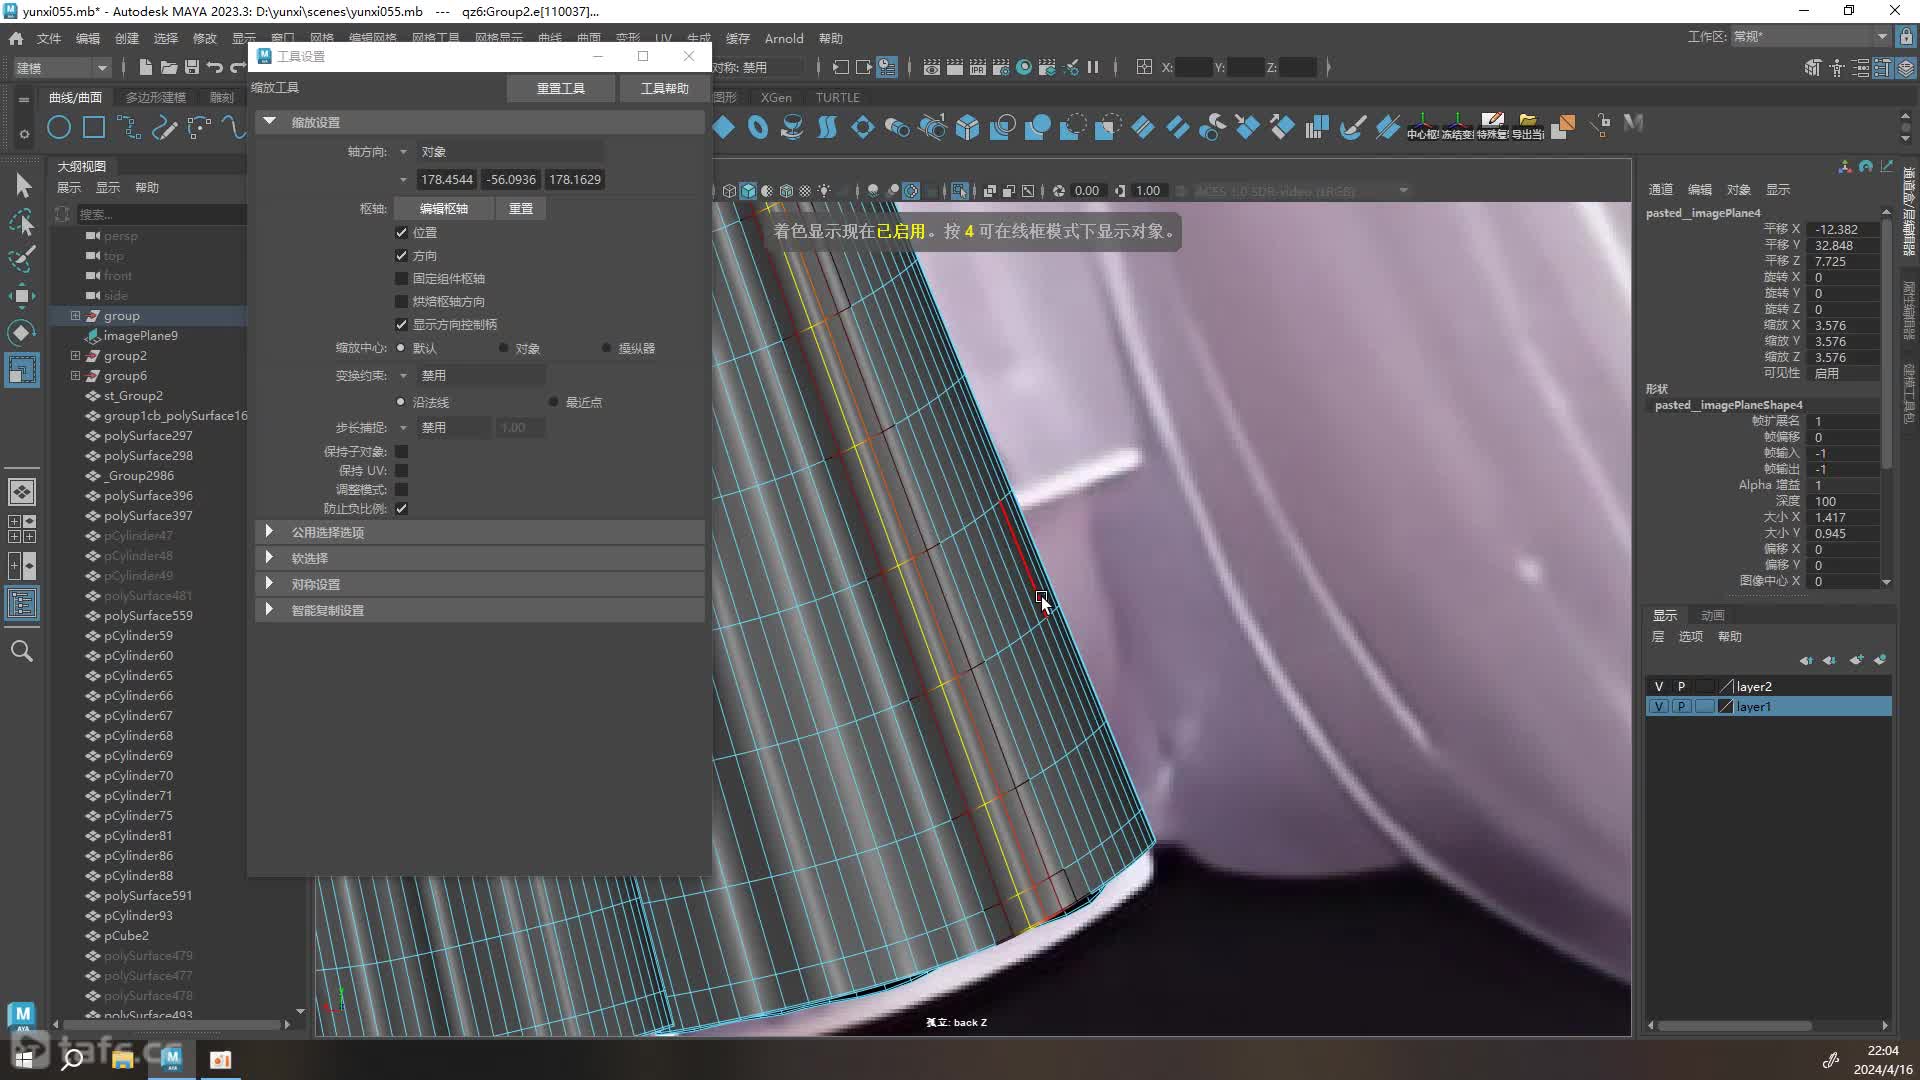Screen dimensions: 1920x1080
Task: Activate the Rotate tool in toolbox
Action: pyautogui.click(x=22, y=332)
